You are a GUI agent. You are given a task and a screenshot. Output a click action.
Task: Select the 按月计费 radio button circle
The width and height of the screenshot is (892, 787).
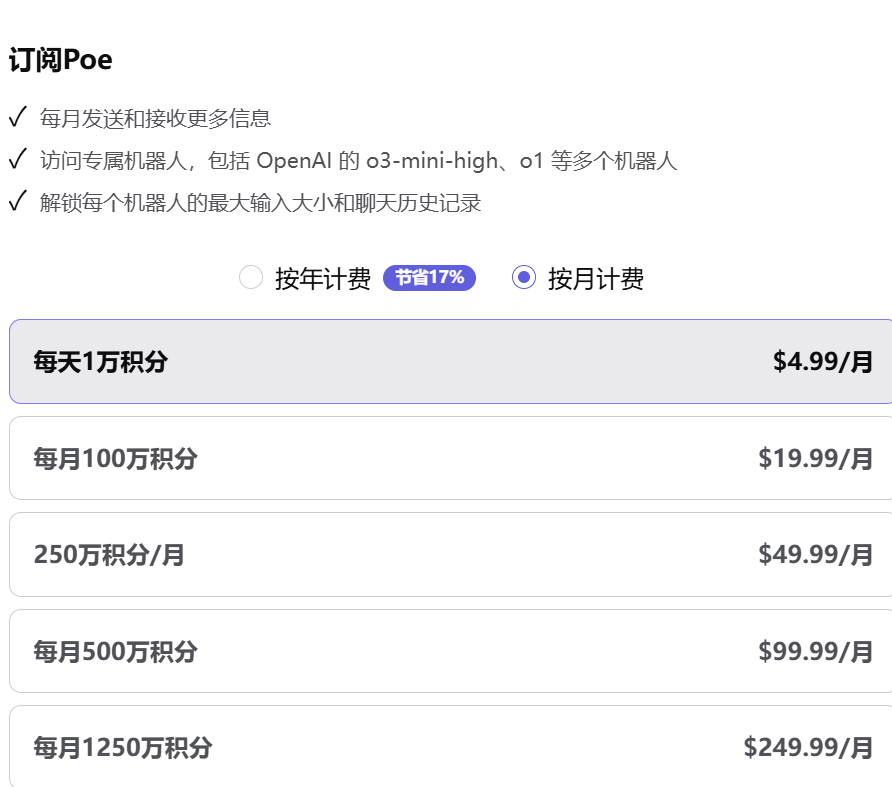(524, 278)
